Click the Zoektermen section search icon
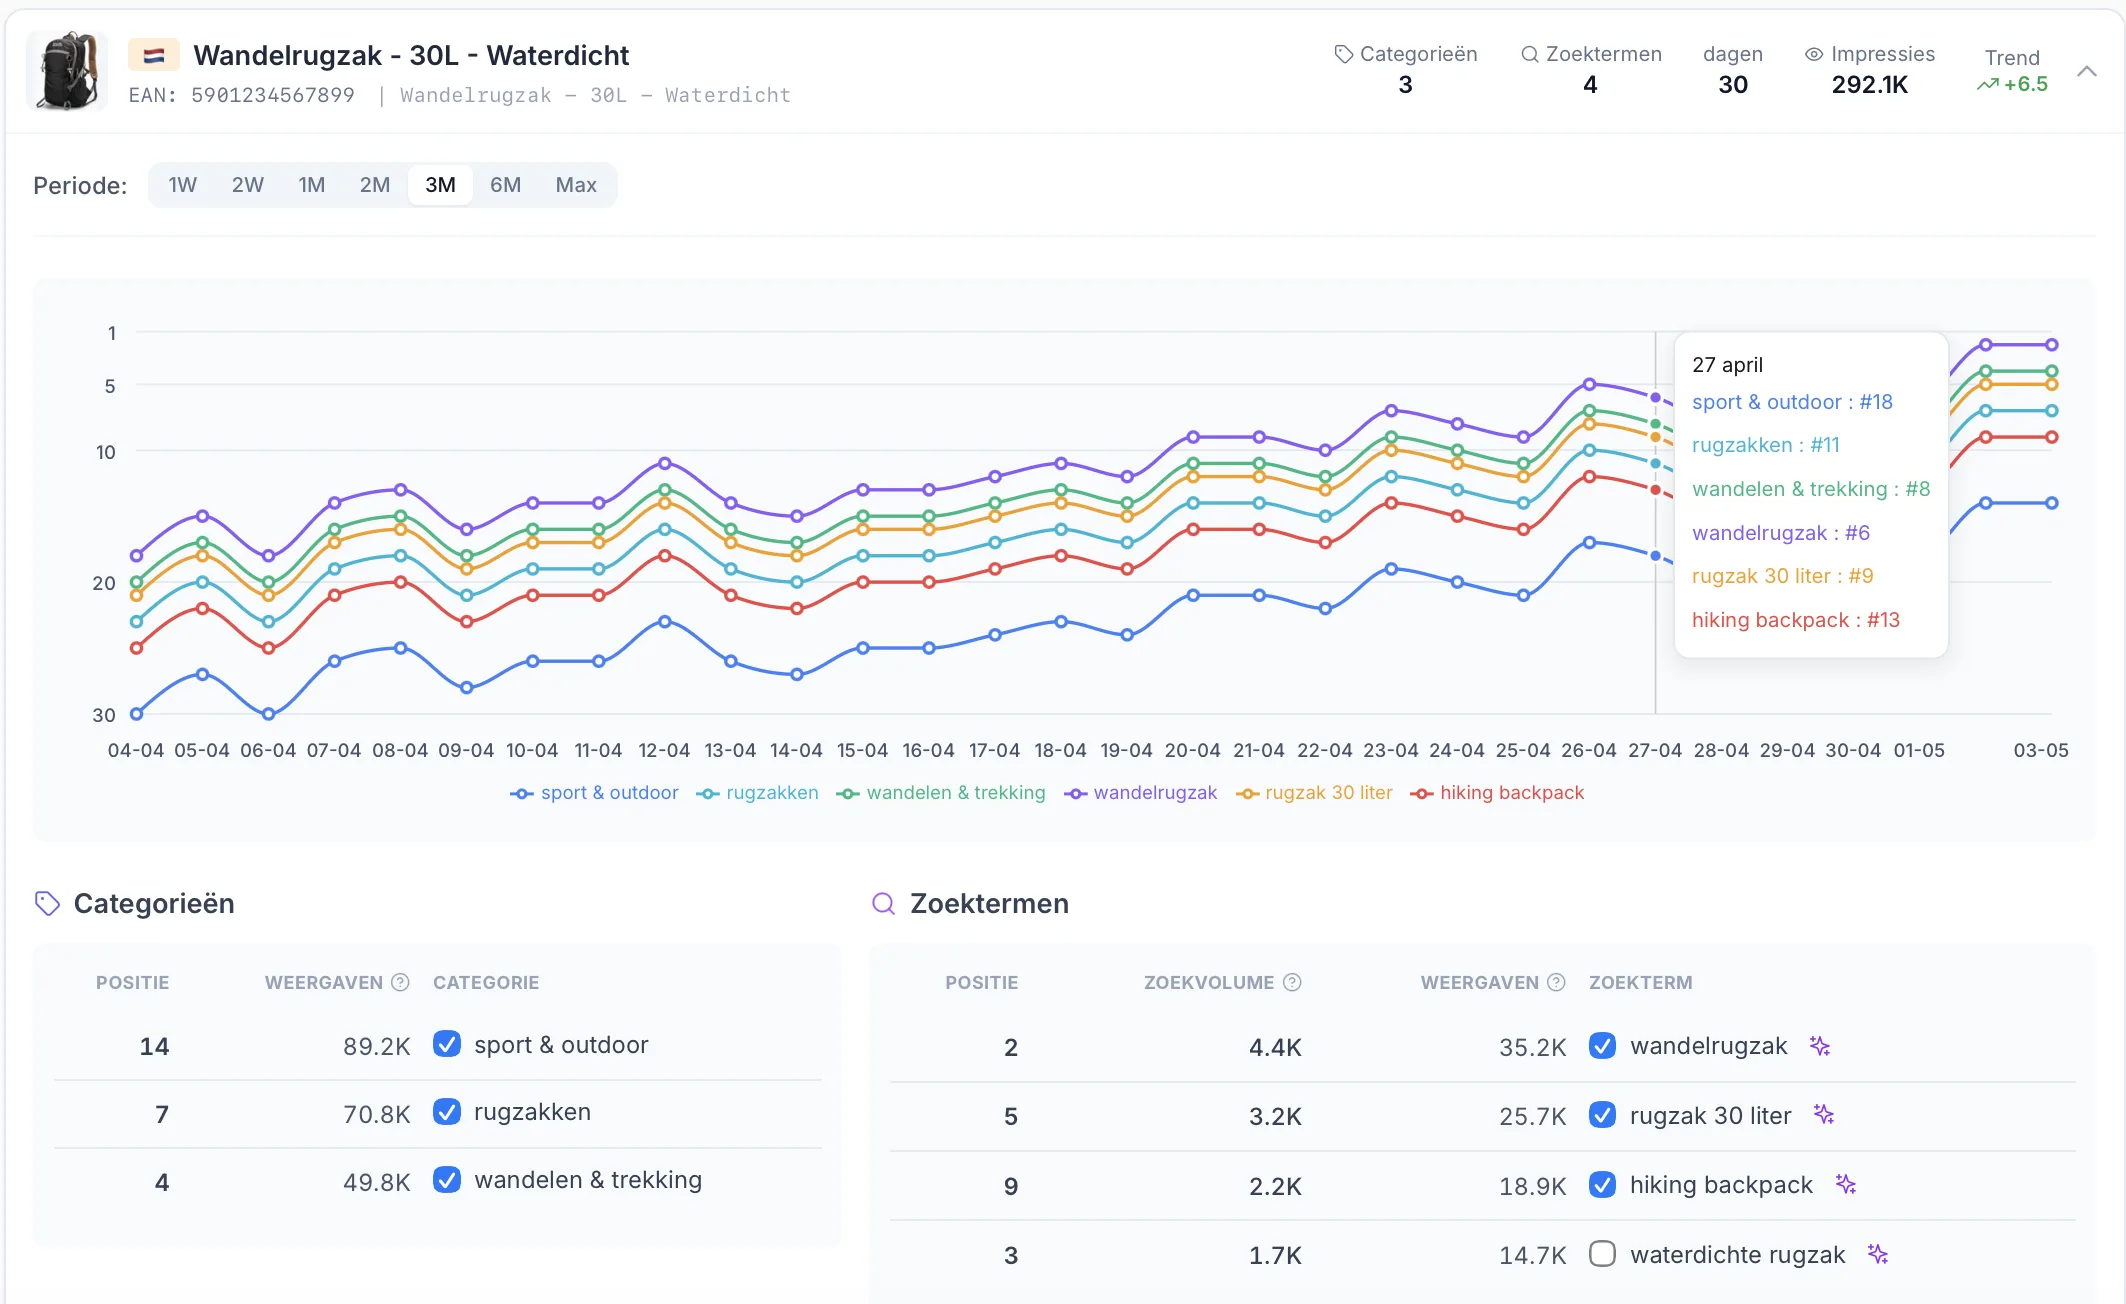Image resolution: width=2126 pixels, height=1304 pixels. [x=883, y=903]
